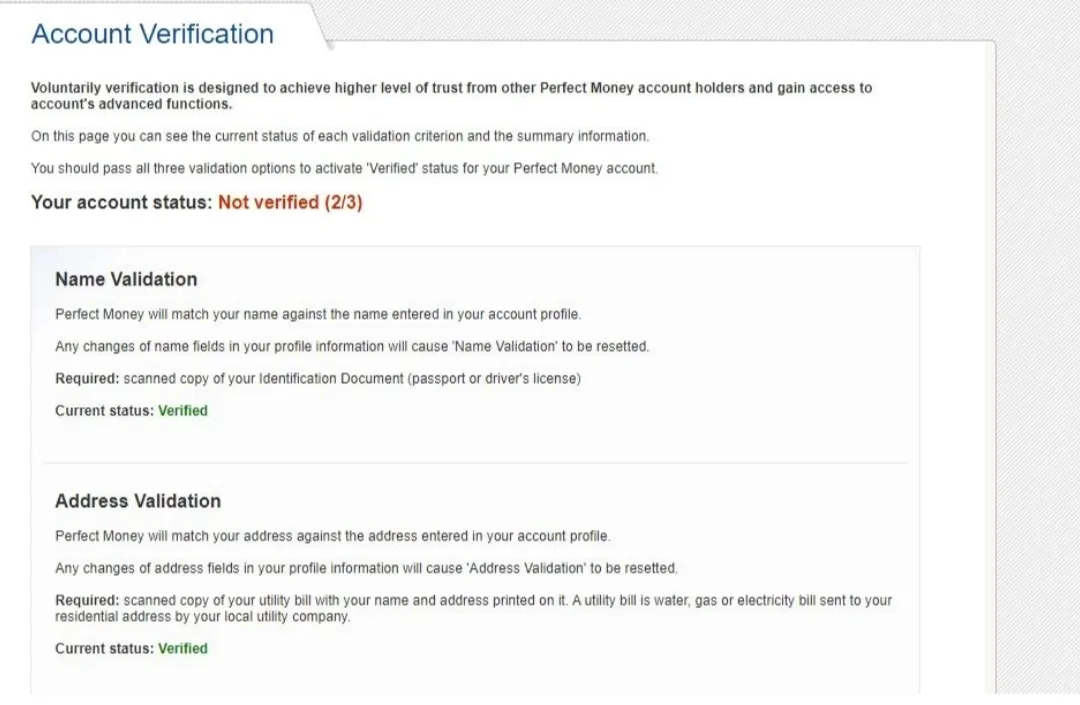The width and height of the screenshot is (1080, 705).
Task: Click the 'Address Validation to be resetted' sentence
Action: 366,568
